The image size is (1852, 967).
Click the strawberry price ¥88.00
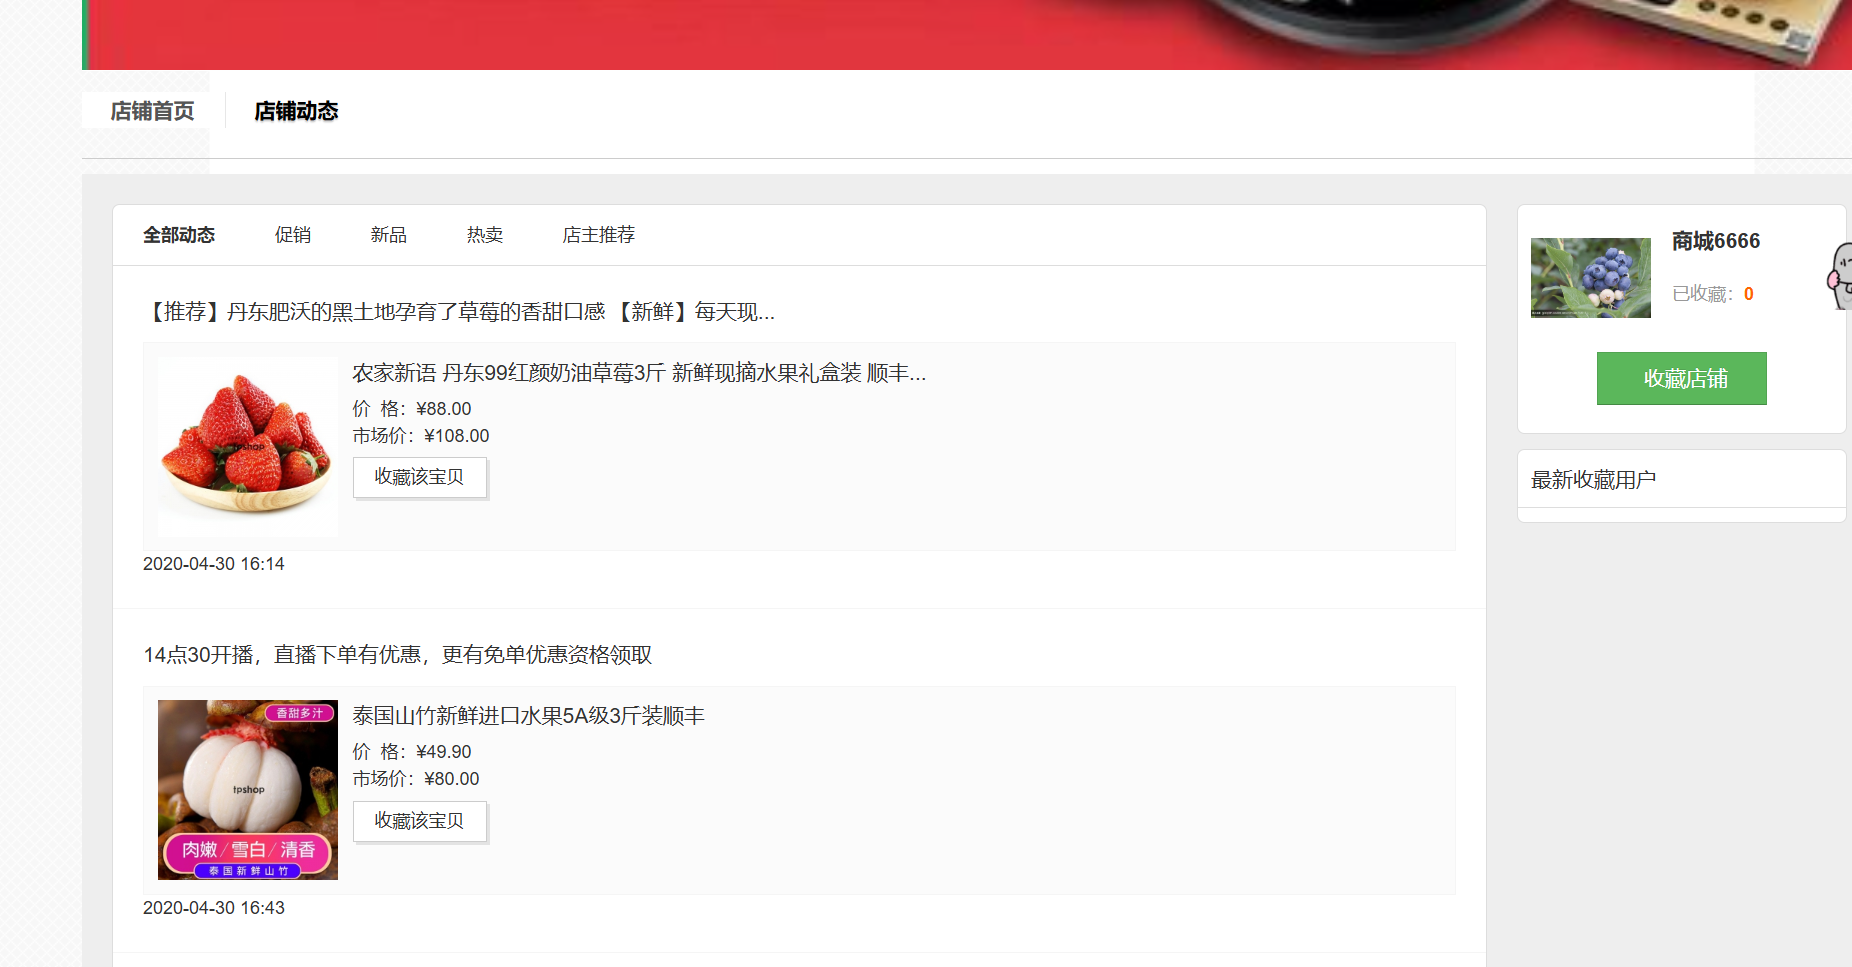444,409
